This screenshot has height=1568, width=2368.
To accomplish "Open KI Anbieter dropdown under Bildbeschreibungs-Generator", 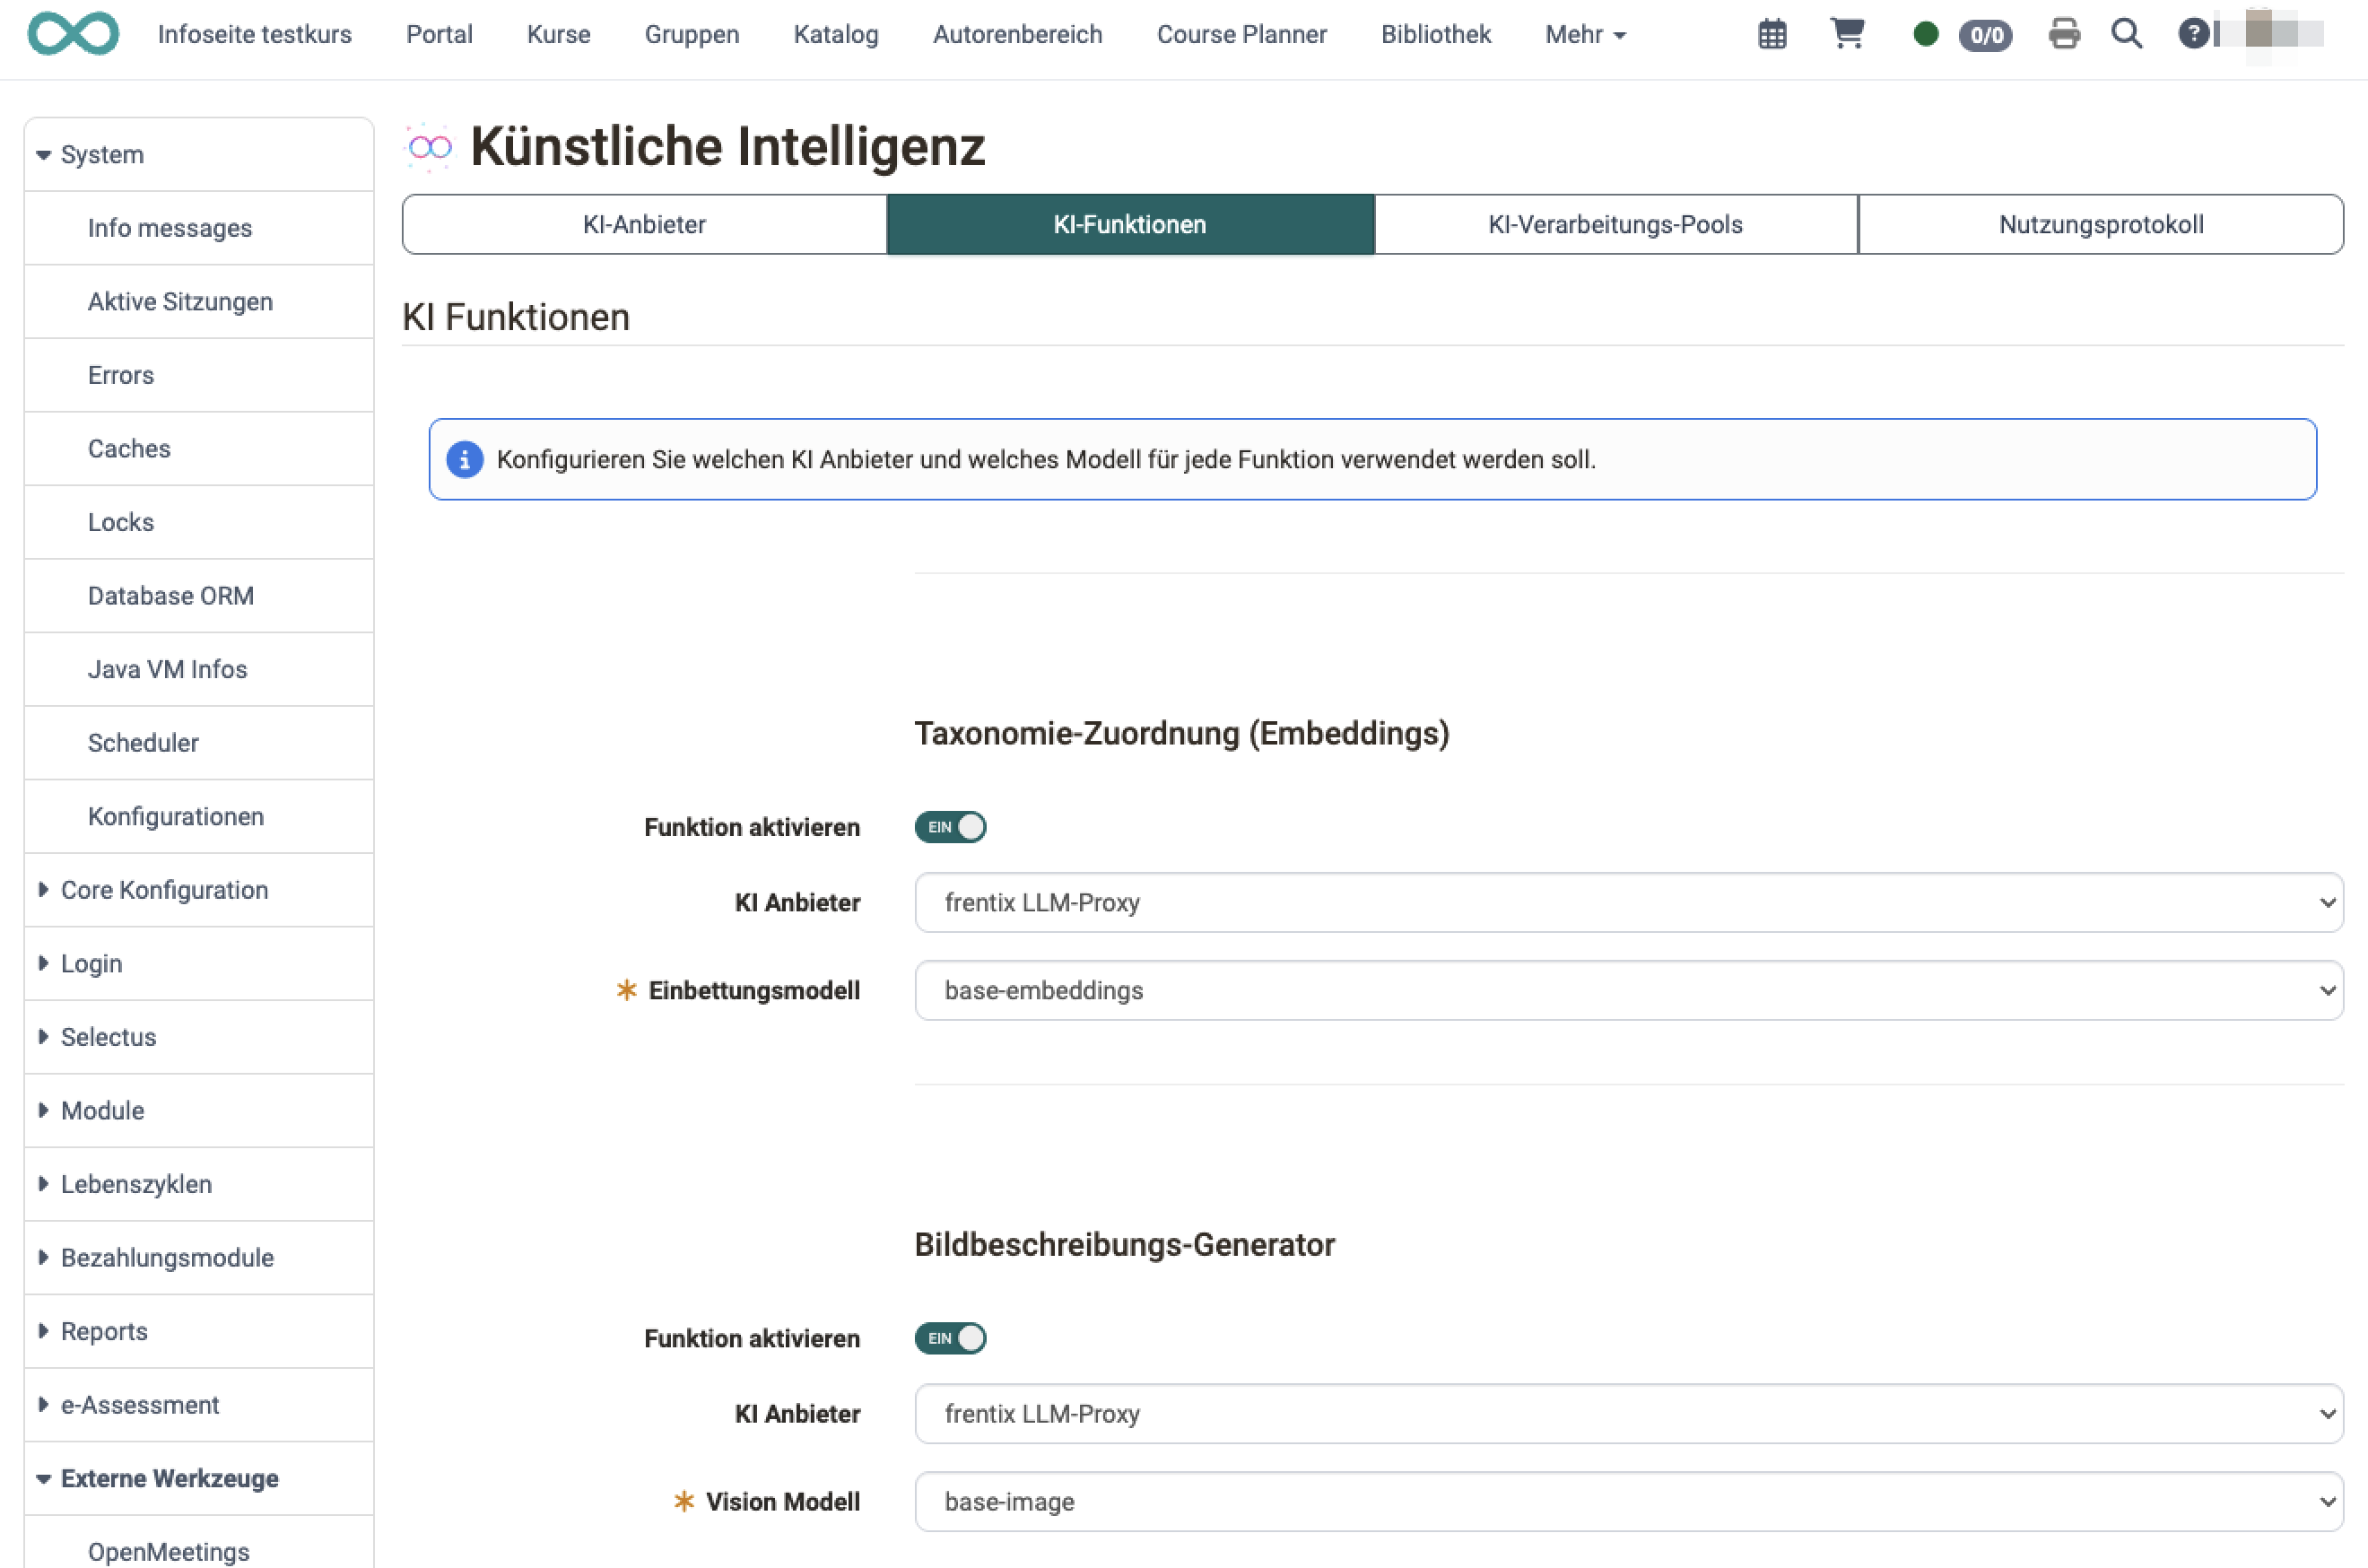I will 1628,1413.
